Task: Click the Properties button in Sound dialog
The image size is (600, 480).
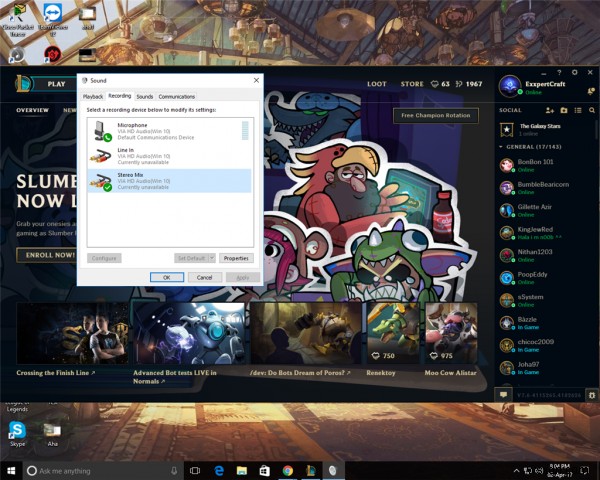Action: [236, 258]
